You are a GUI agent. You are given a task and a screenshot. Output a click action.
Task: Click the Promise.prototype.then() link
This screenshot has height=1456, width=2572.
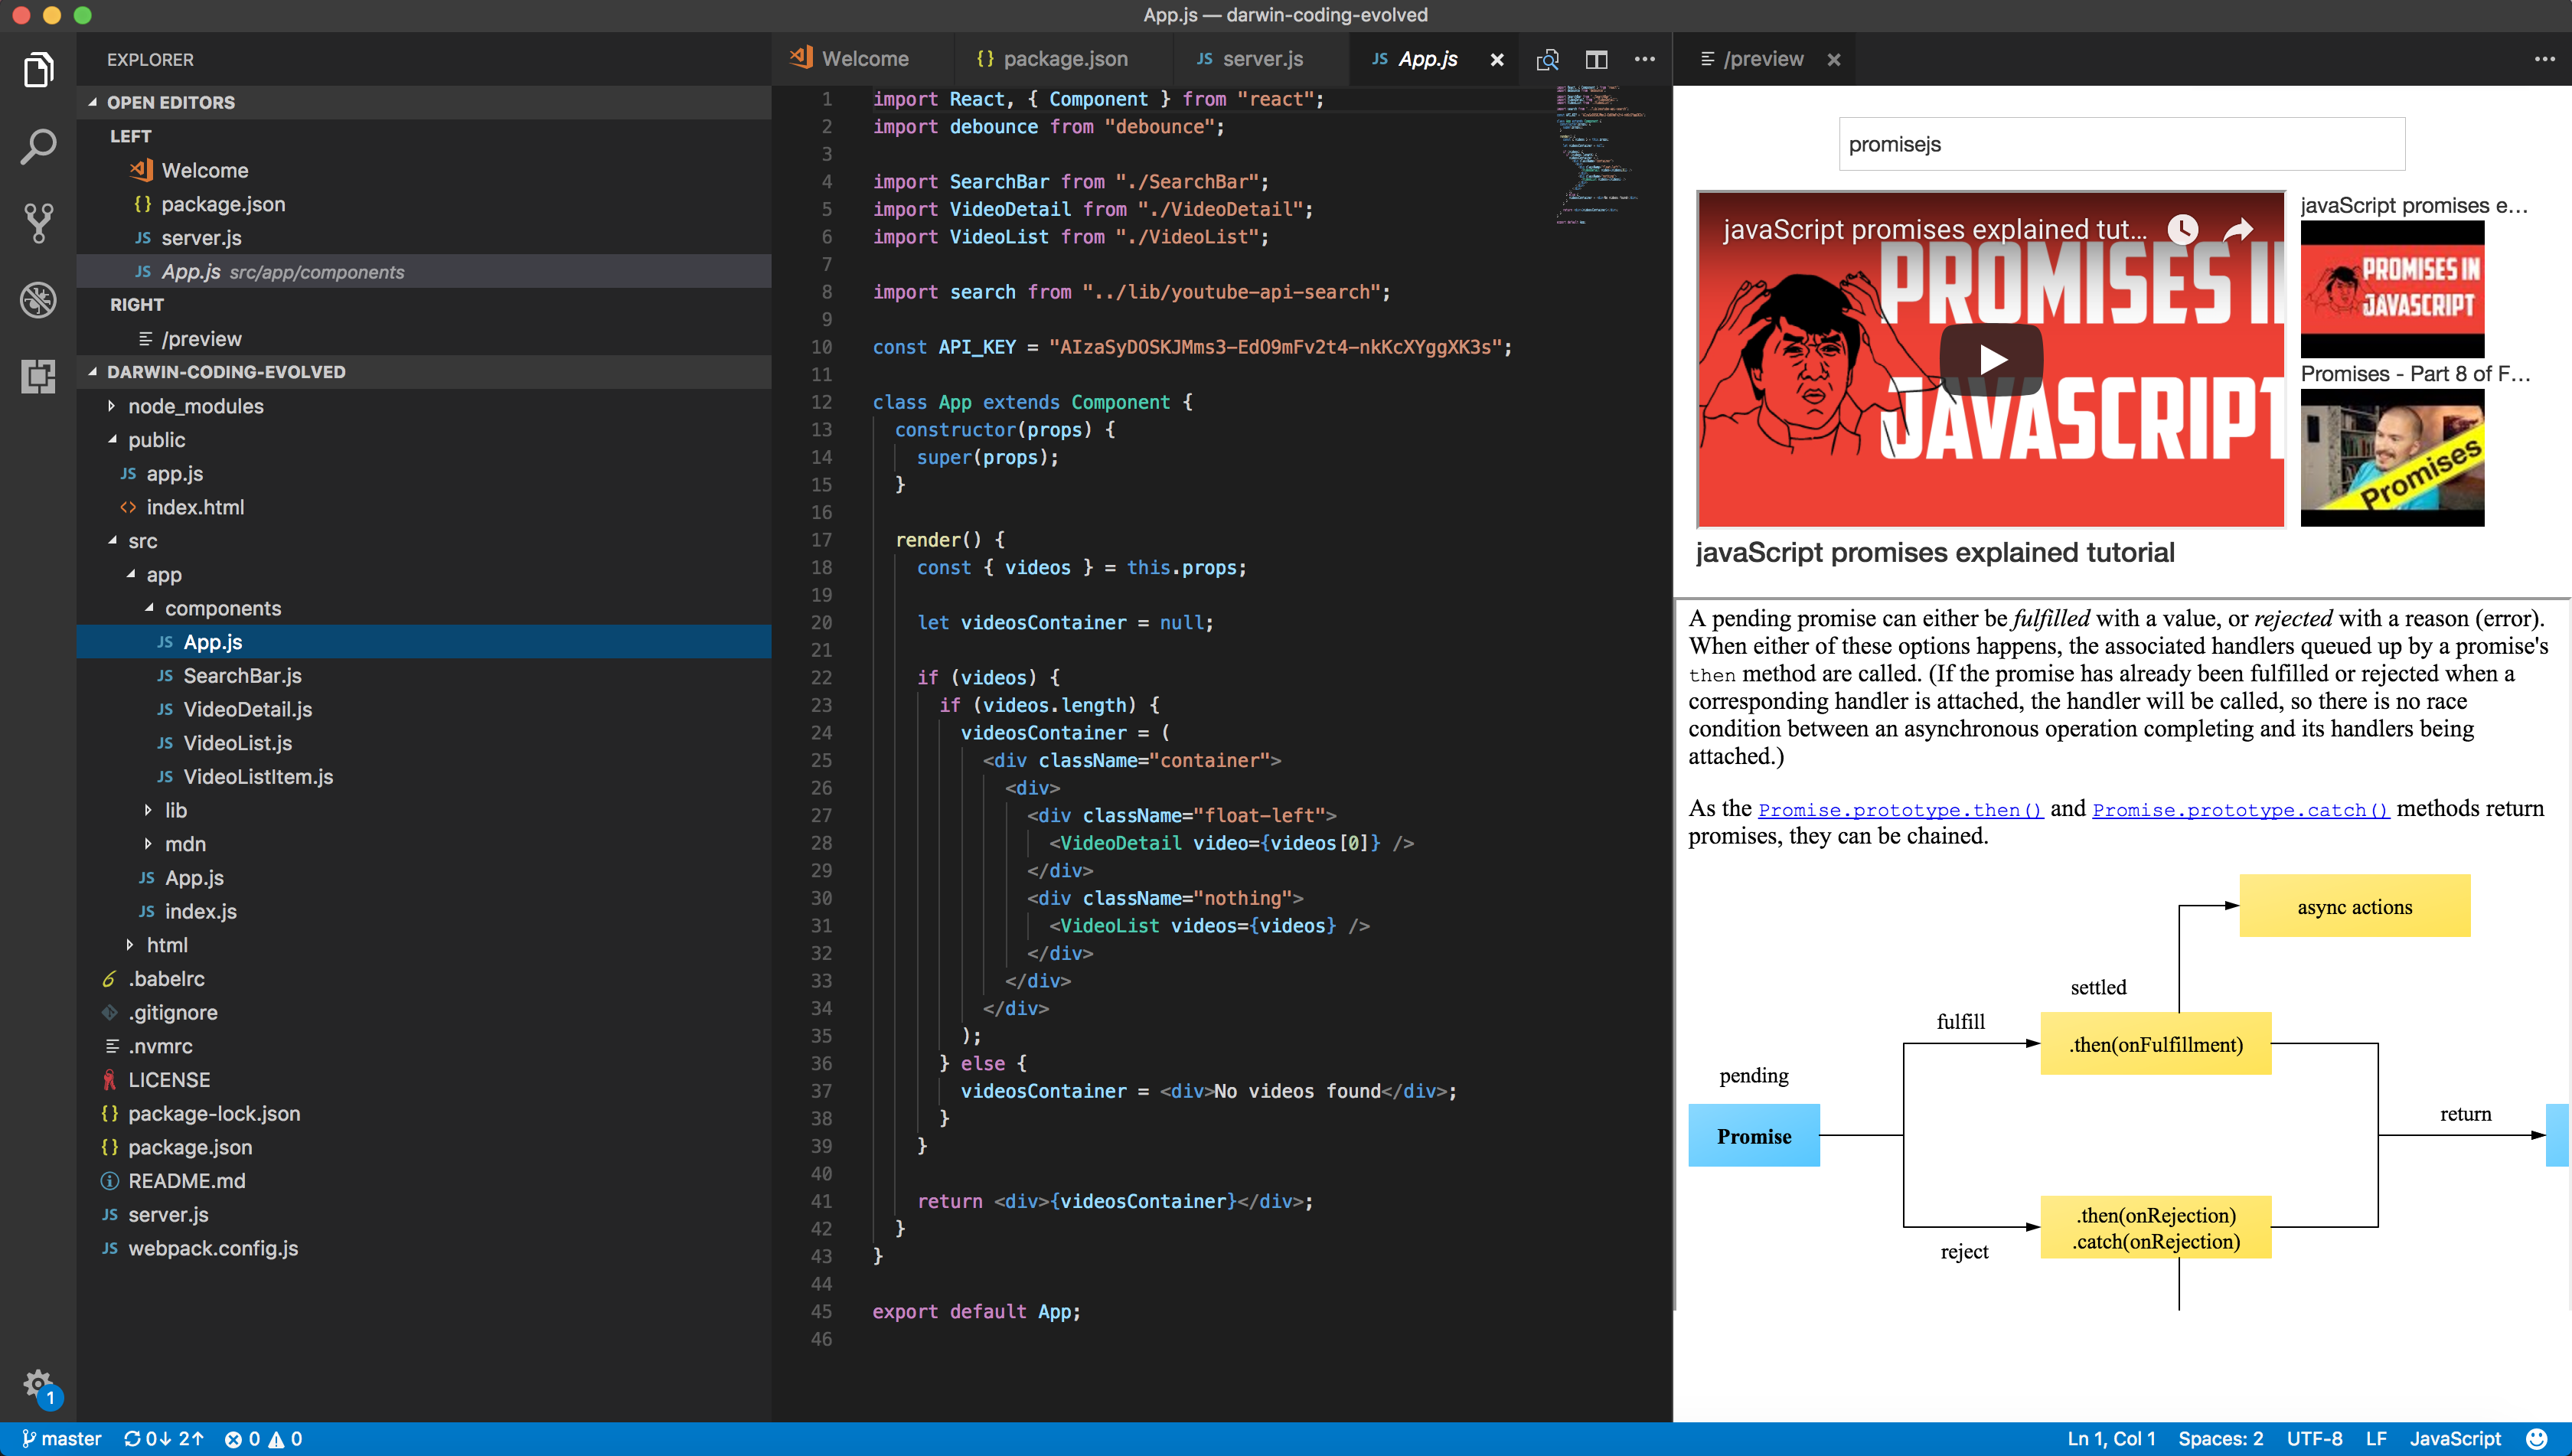(x=1900, y=810)
